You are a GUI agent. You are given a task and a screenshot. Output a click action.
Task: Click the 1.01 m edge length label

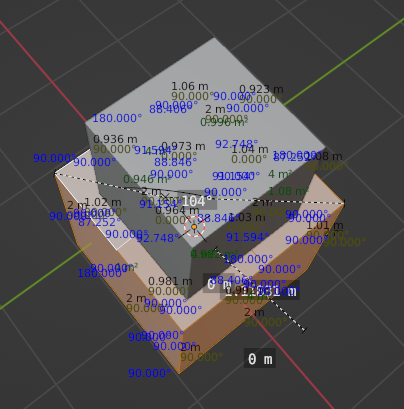325,225
